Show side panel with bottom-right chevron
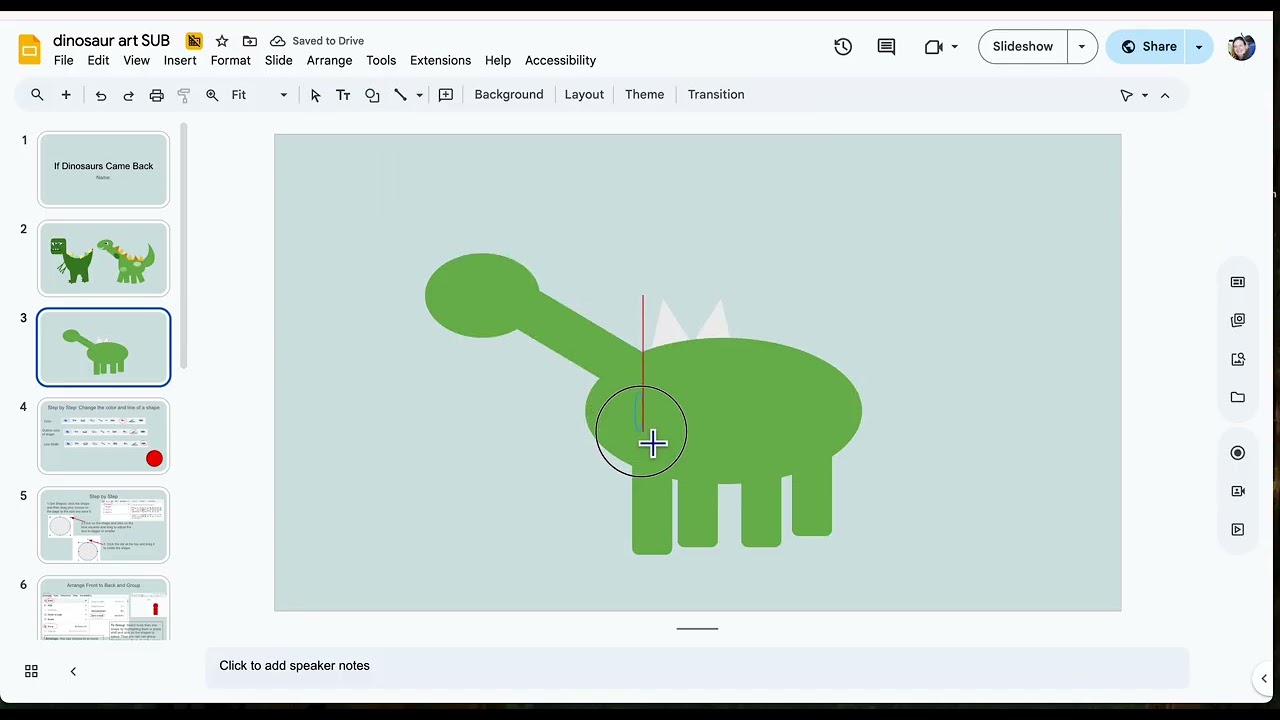Viewport: 1280px width, 720px height. (x=1264, y=679)
